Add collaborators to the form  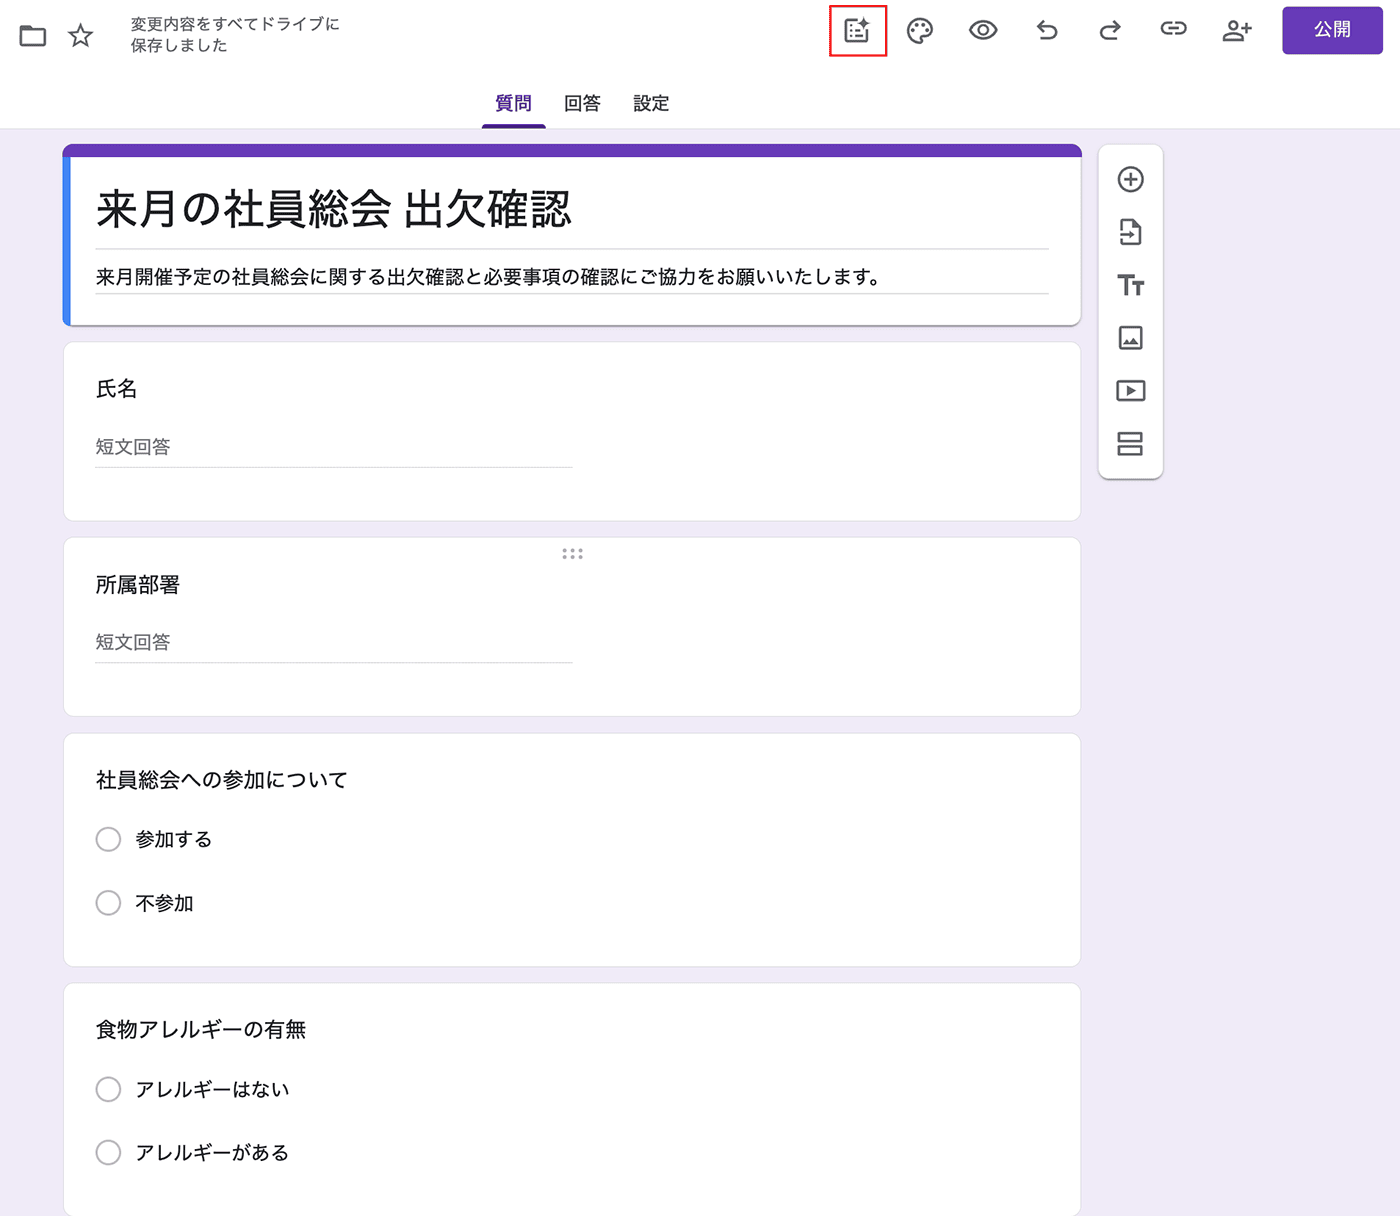pyautogui.click(x=1237, y=31)
